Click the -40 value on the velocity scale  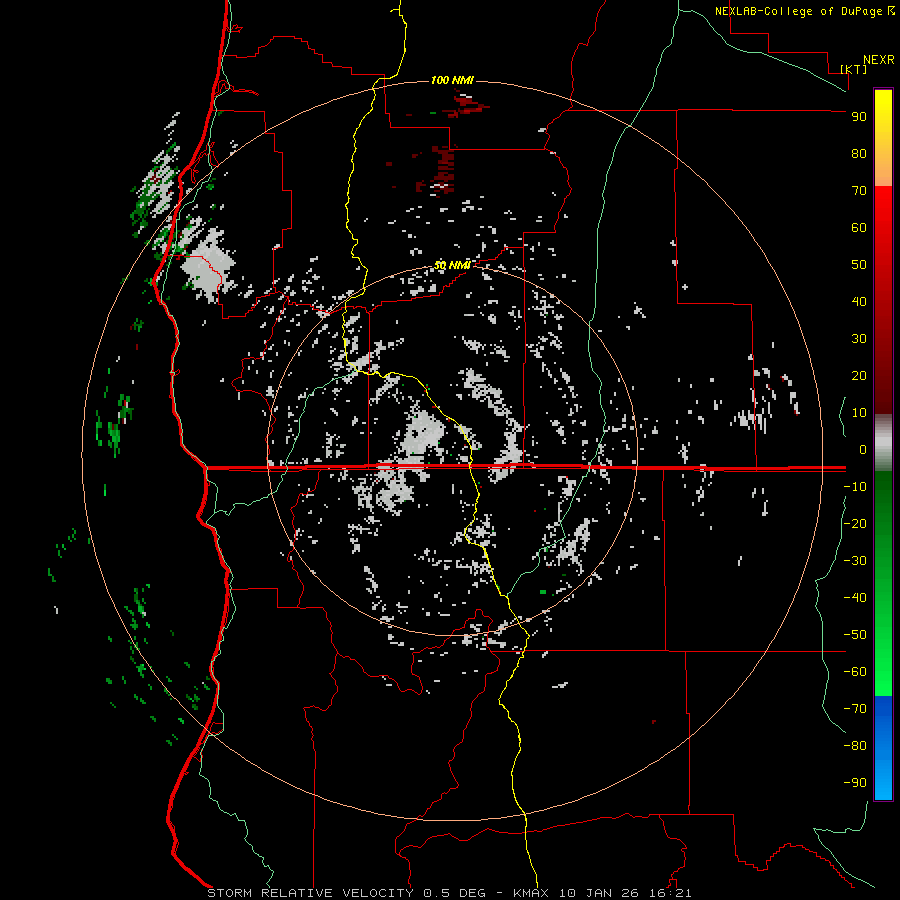tap(855, 598)
